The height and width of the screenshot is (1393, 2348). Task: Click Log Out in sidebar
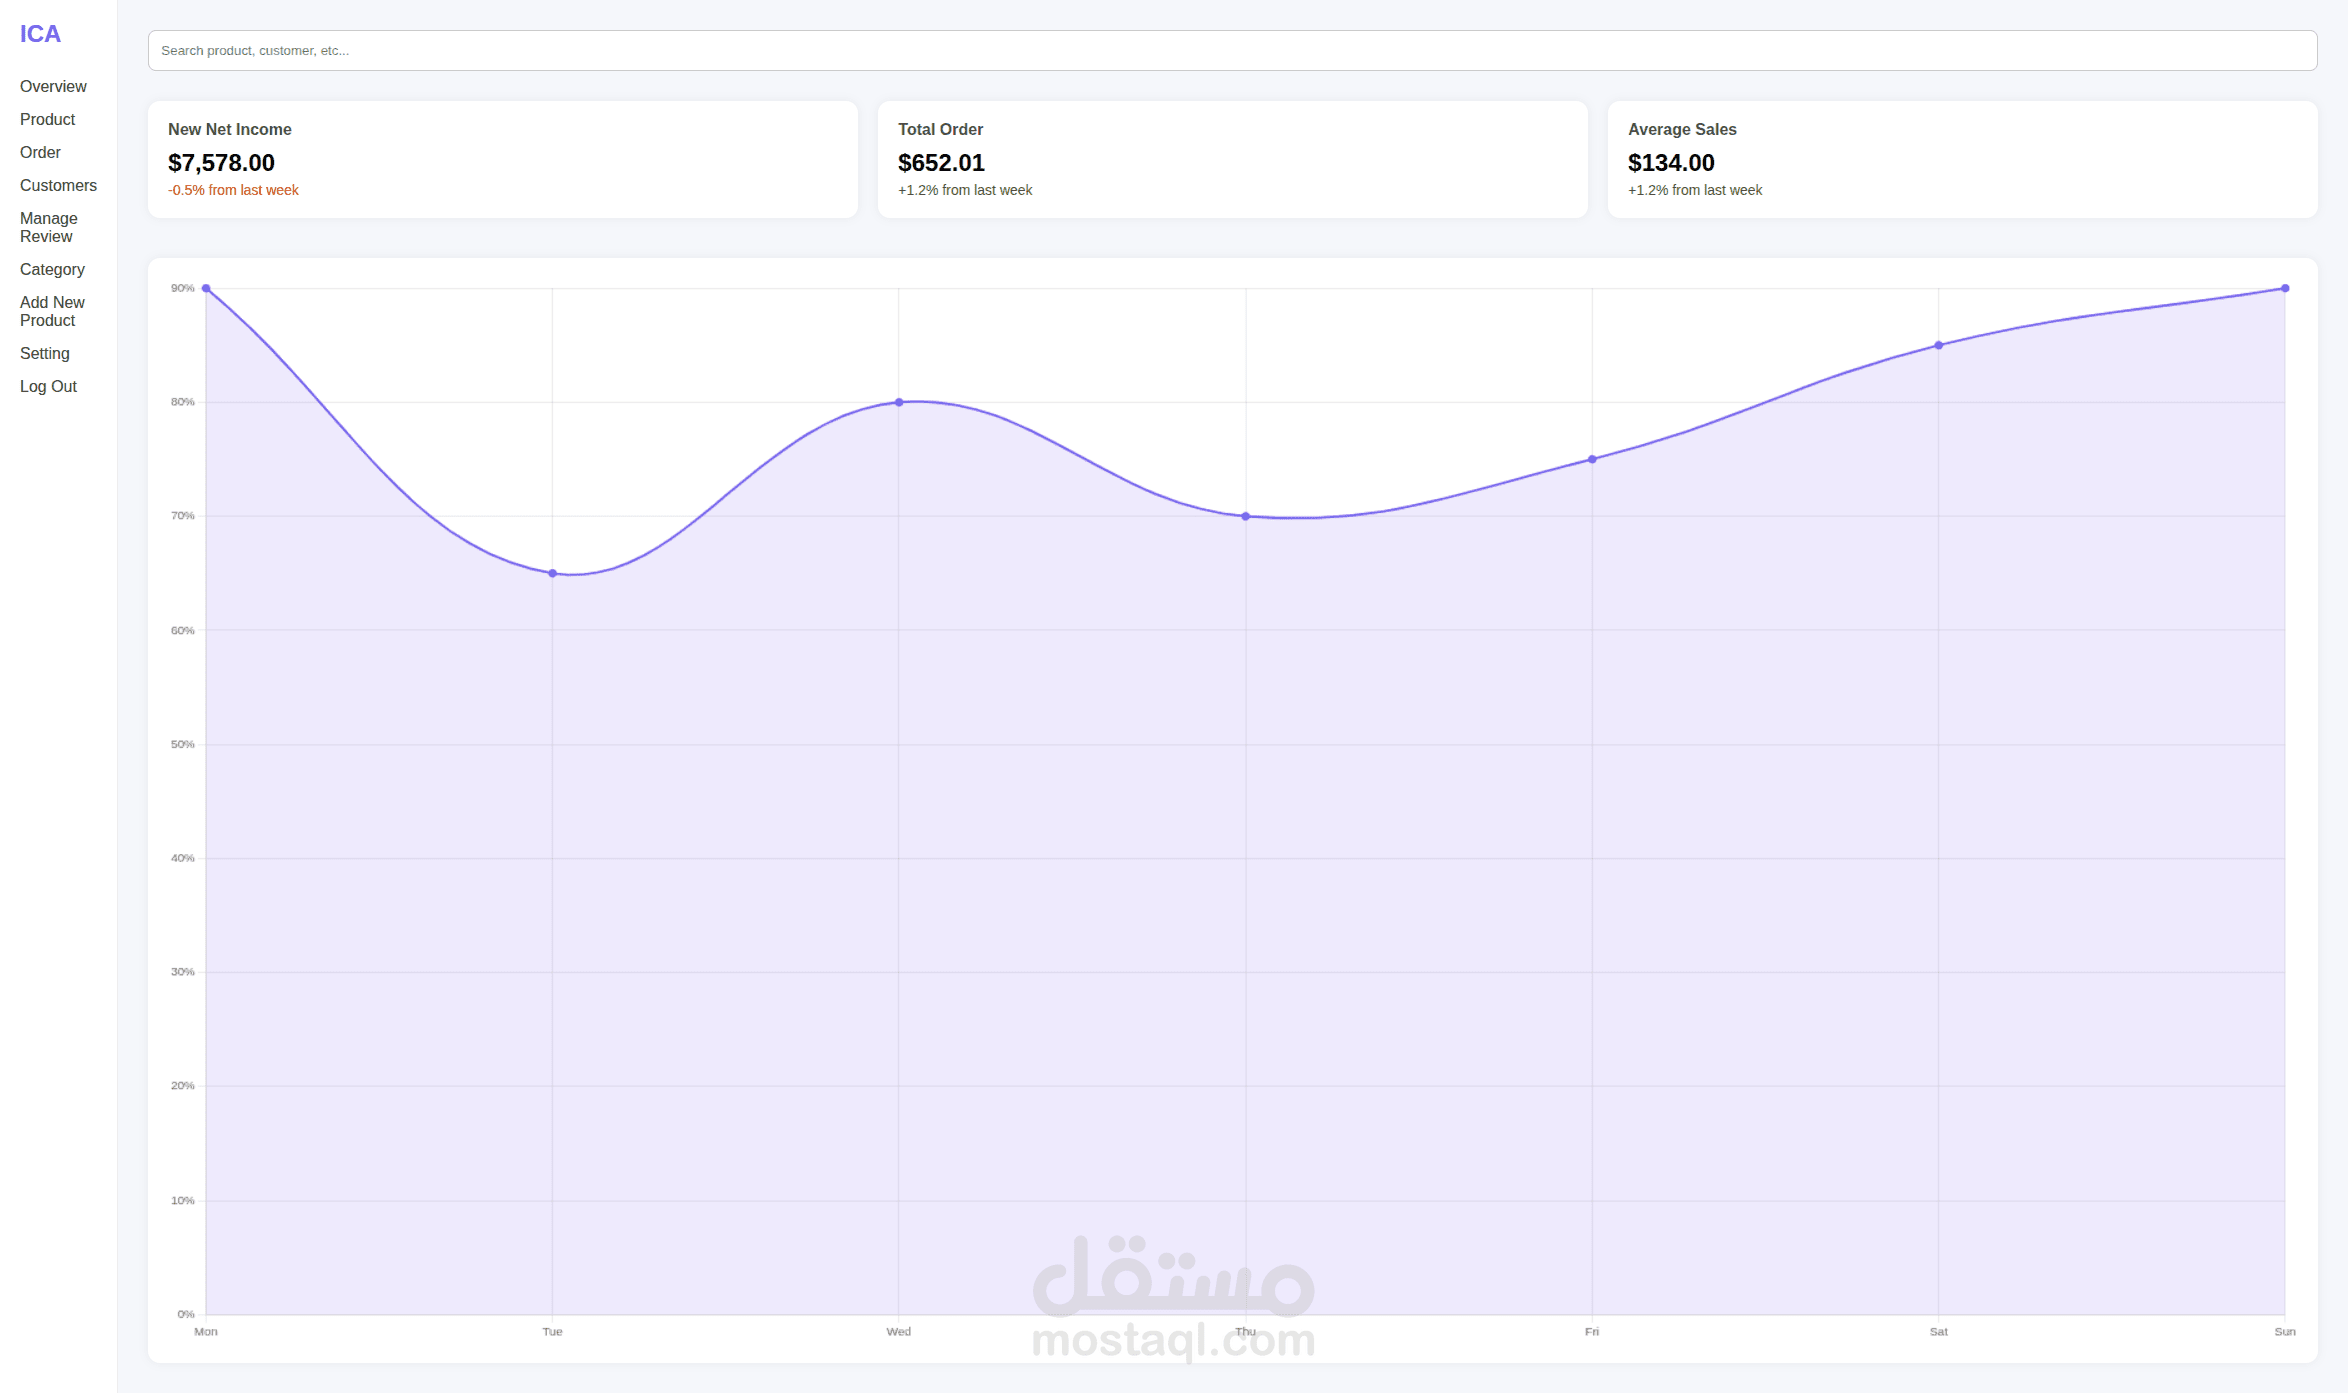48,387
